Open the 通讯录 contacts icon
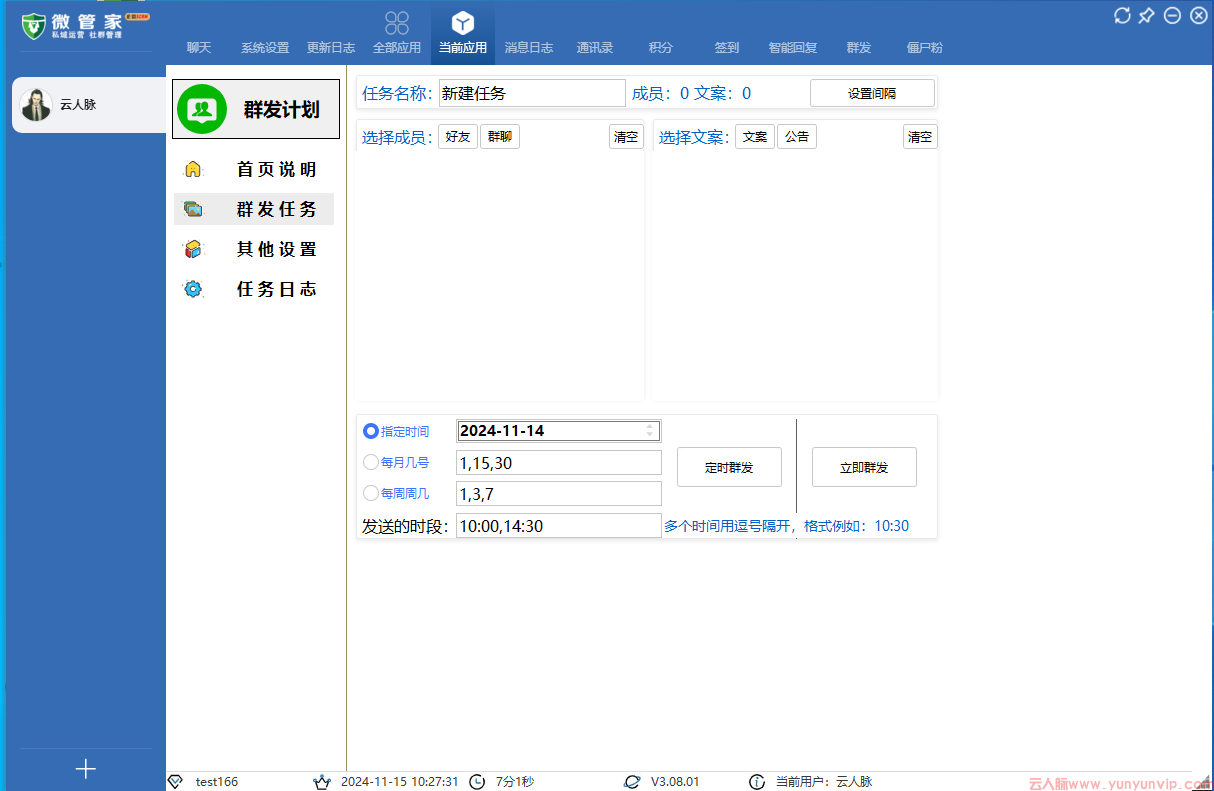This screenshot has height=791, width=1214. (x=594, y=47)
